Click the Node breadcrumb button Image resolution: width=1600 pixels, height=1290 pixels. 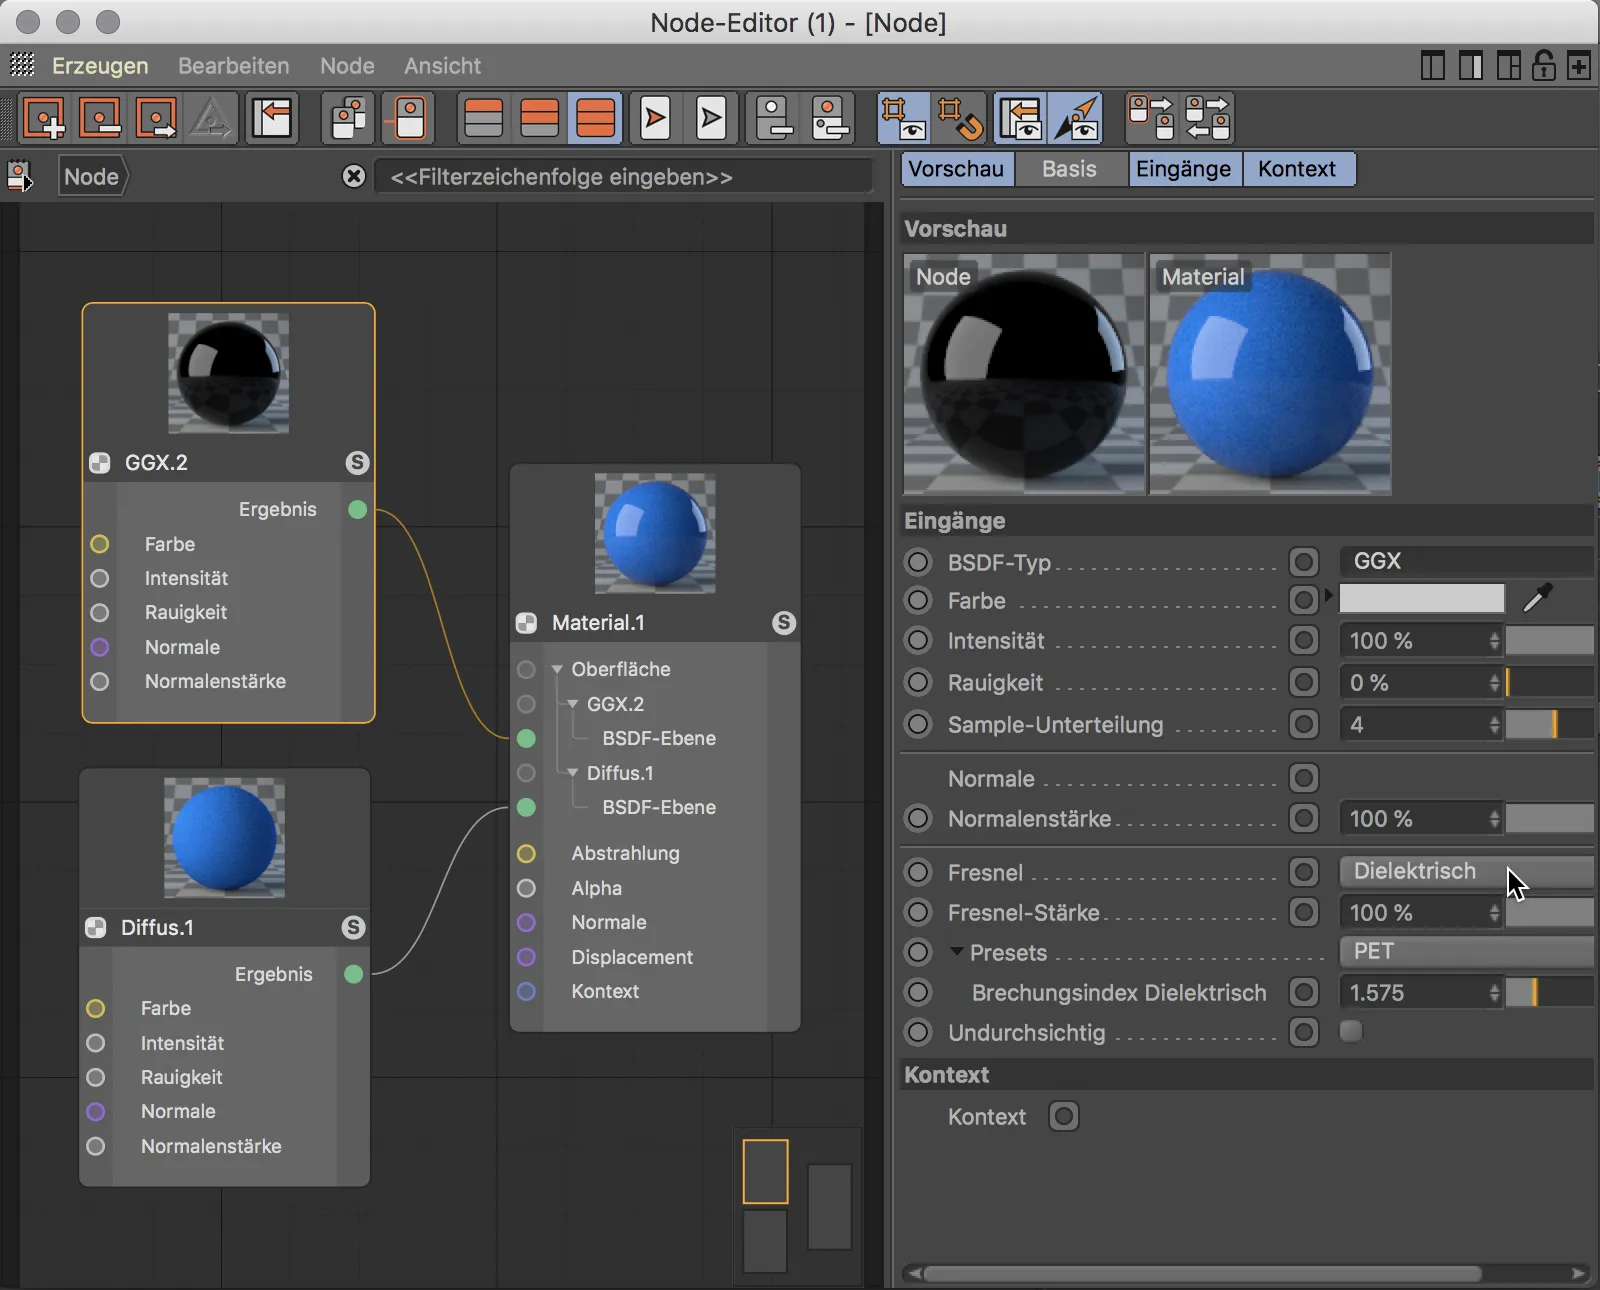tap(91, 177)
